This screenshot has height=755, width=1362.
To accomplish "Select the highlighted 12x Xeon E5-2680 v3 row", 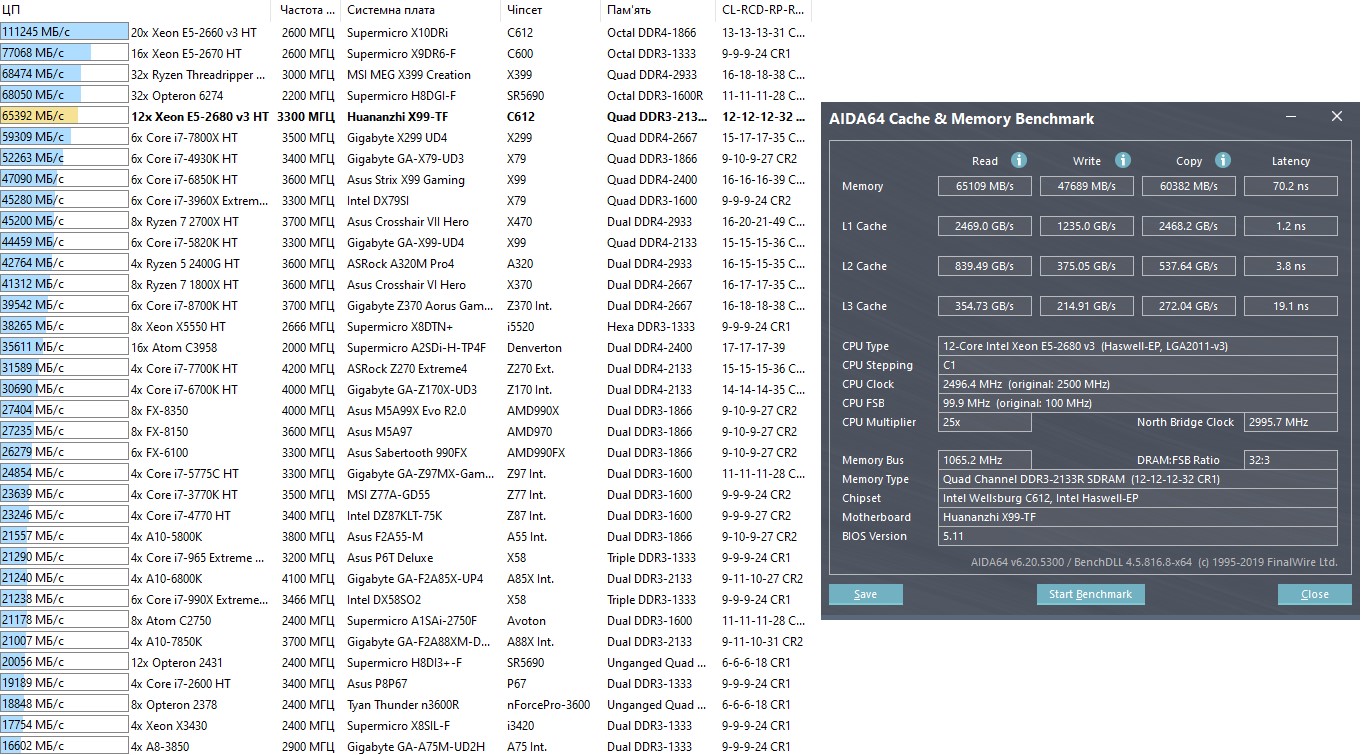I will [x=405, y=116].
